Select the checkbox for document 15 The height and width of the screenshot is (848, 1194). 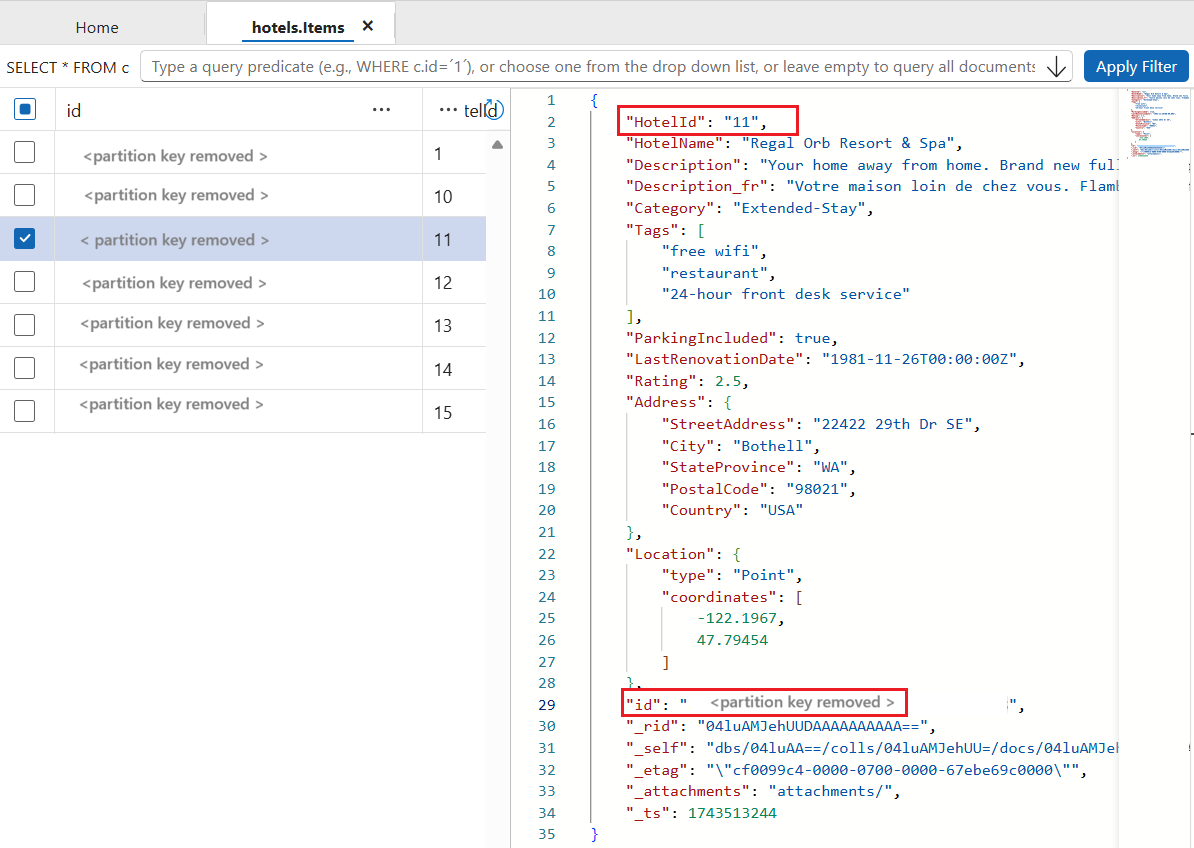tap(25, 411)
